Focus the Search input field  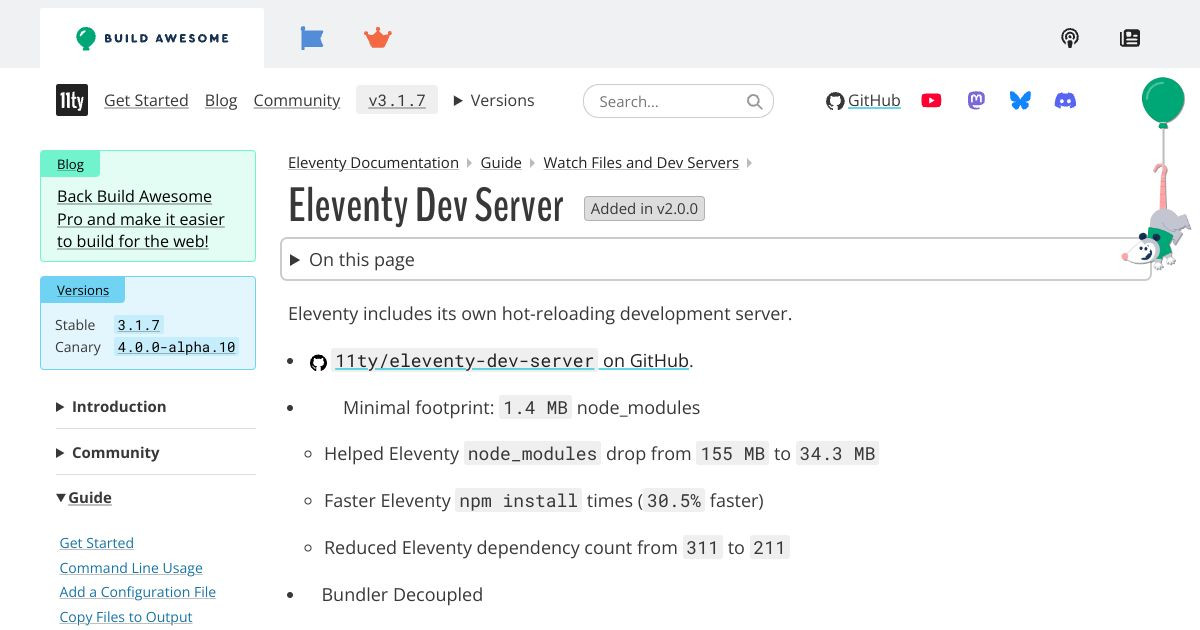pyautogui.click(x=678, y=101)
